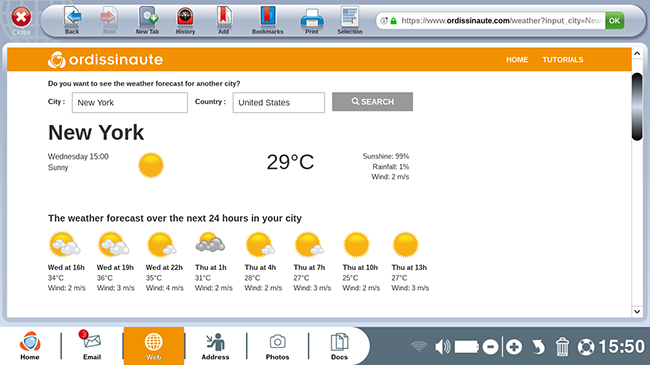This screenshot has height=365, width=650.
Task: Click the page scroll down arrow
Action: [637, 311]
